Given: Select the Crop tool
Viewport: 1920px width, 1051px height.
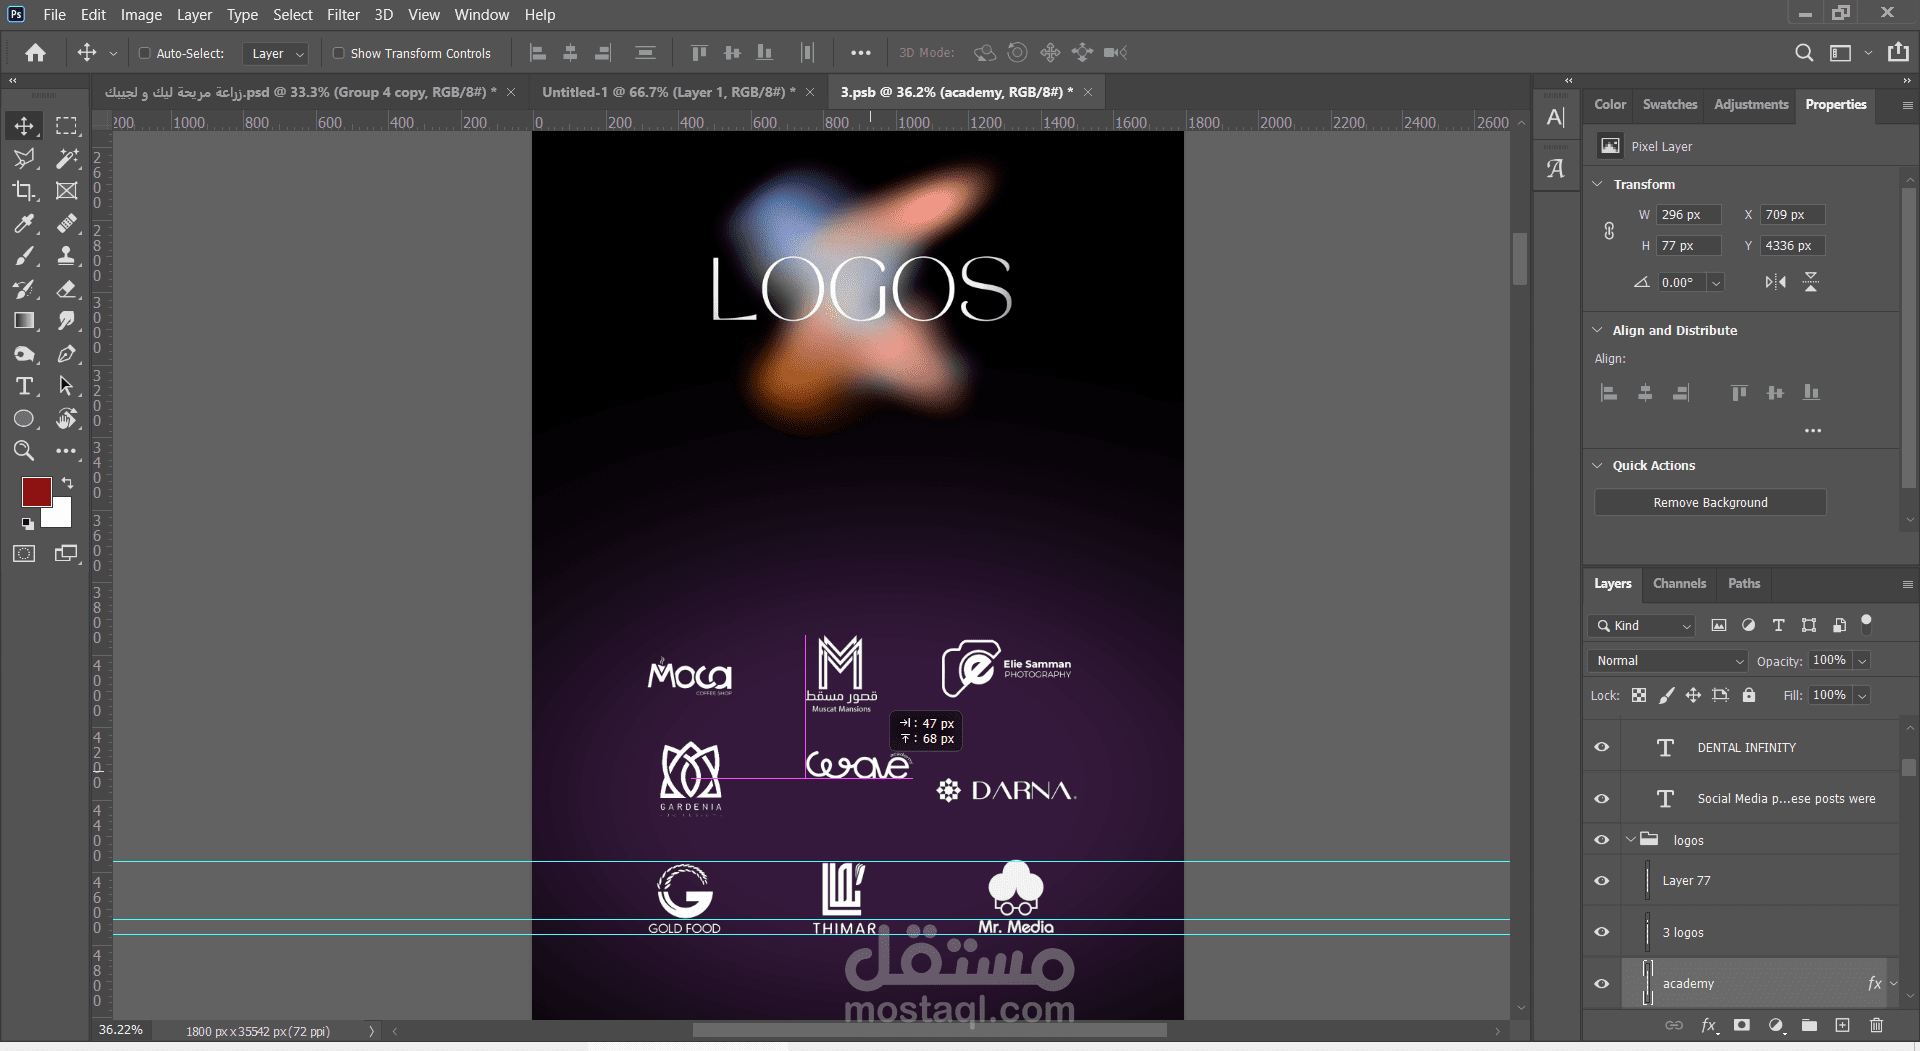Looking at the screenshot, I should [24, 191].
